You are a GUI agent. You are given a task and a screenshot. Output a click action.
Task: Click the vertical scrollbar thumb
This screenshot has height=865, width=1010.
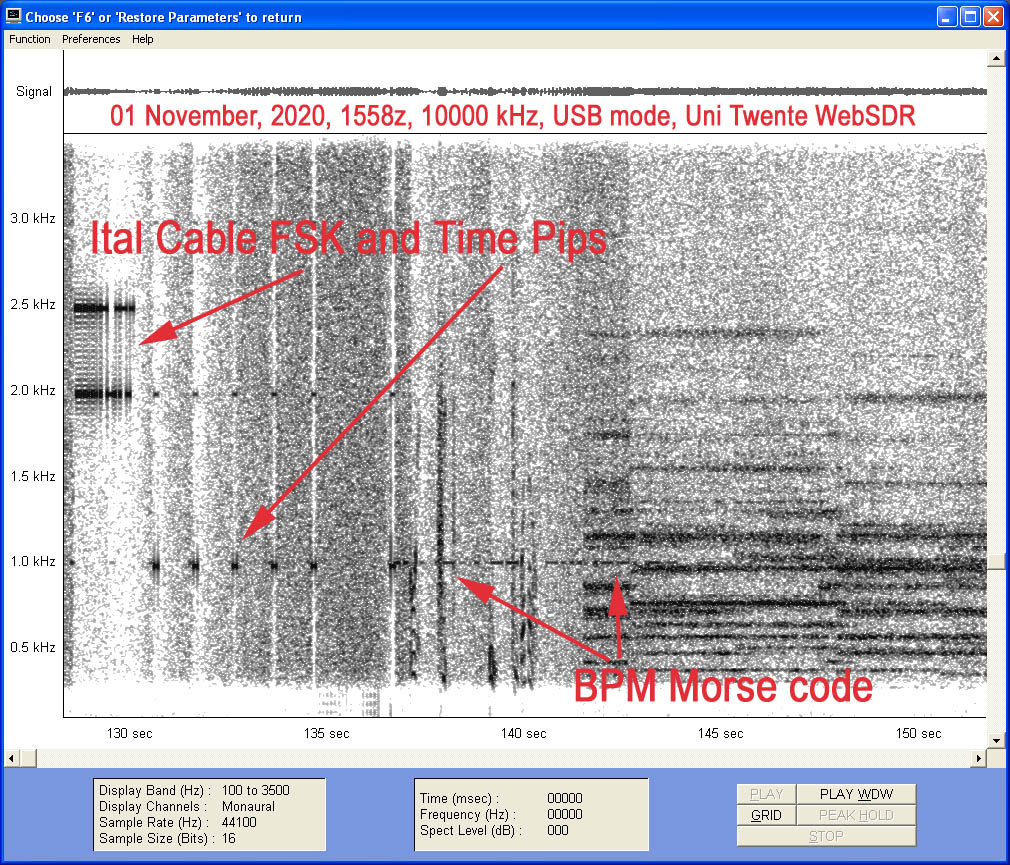(x=996, y=561)
